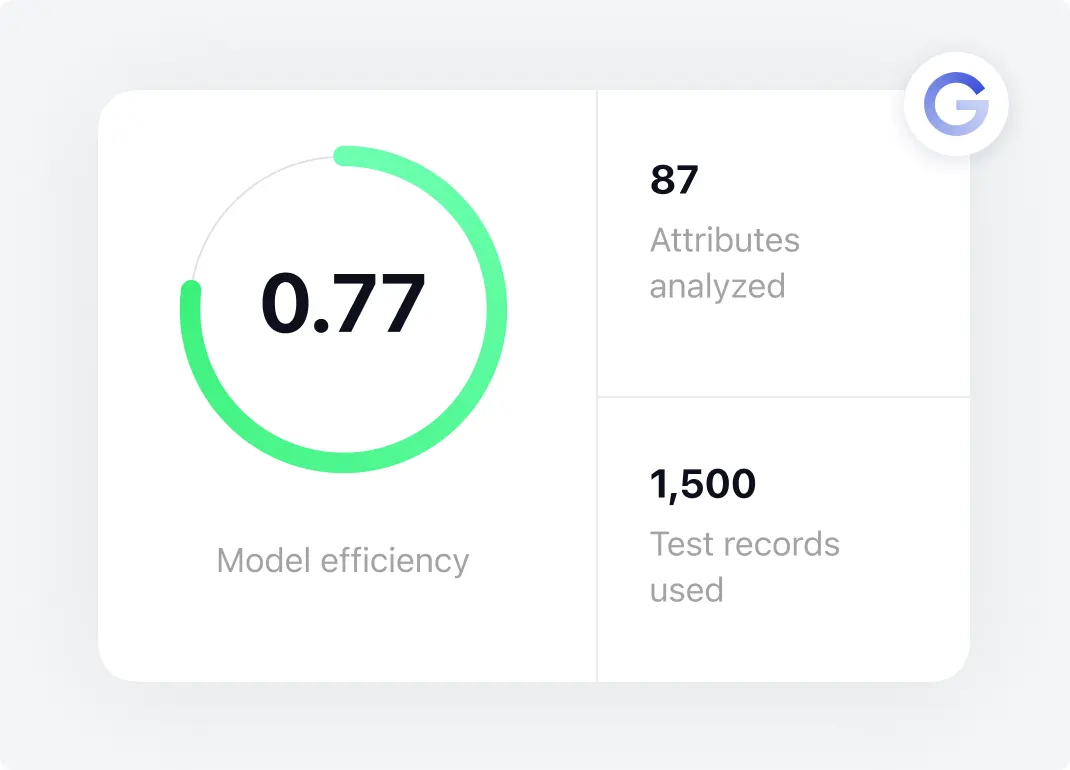The image size is (1070, 770).
Task: Click the white circular logo badge
Action: coord(956,104)
